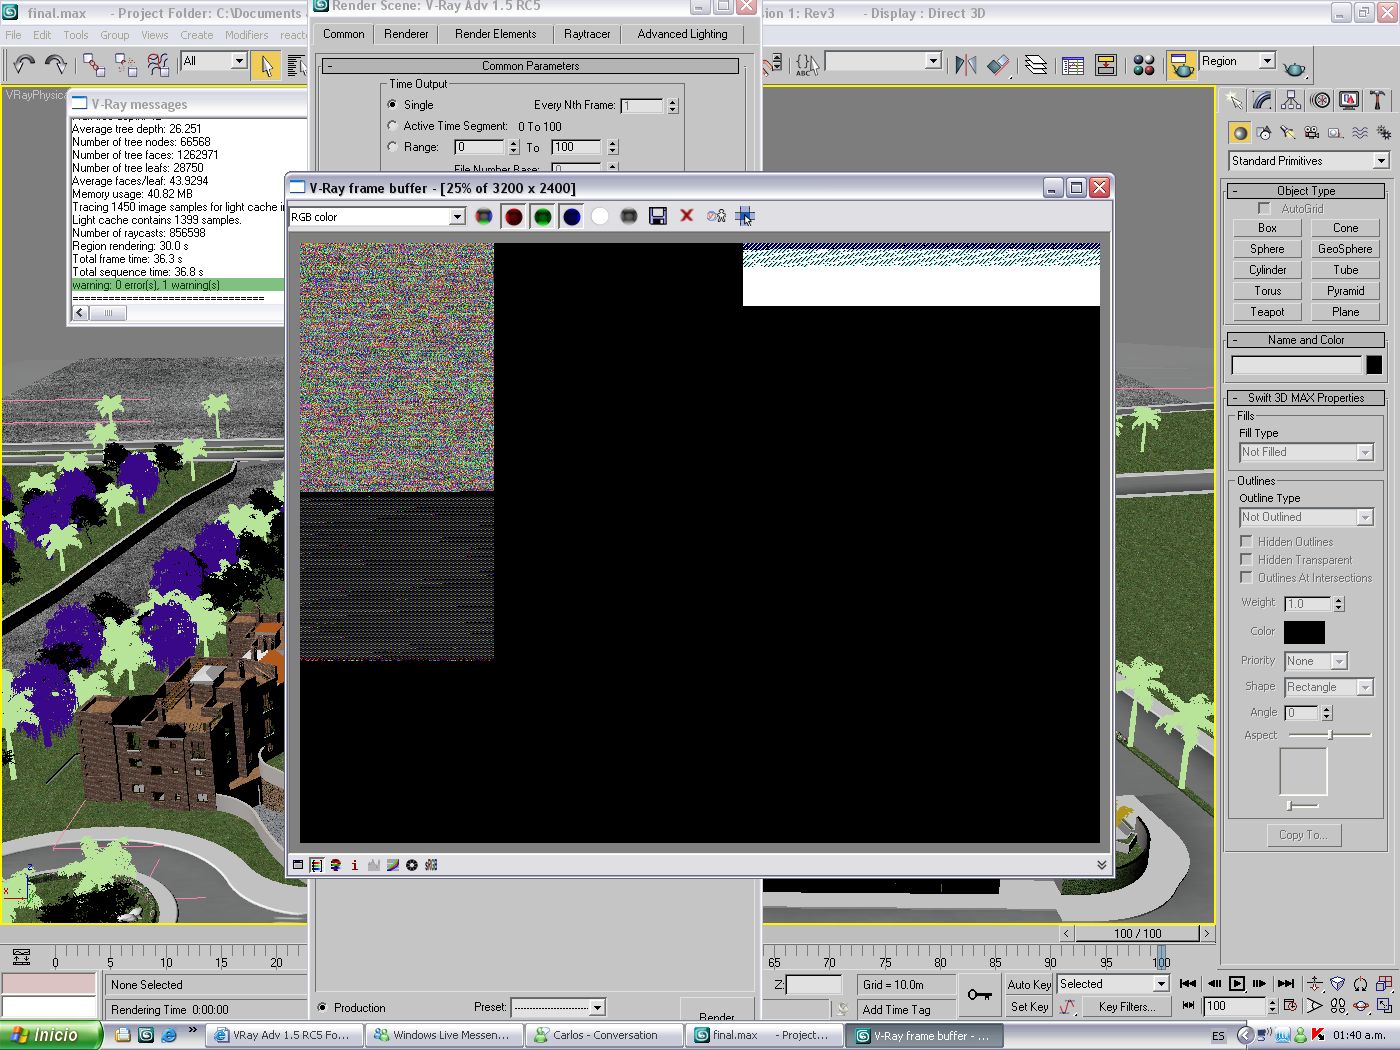Switch to the Motion command panel tab
The height and width of the screenshot is (1050, 1400).
coord(1321,100)
